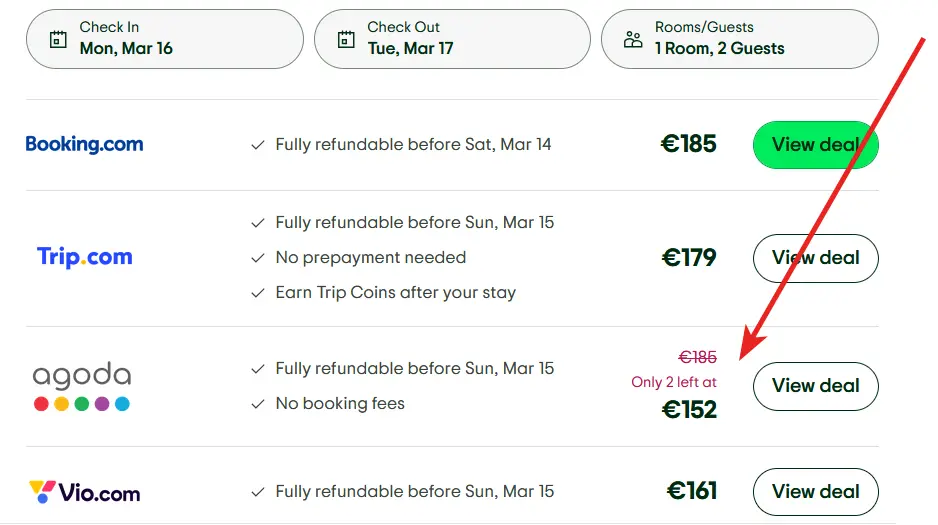Click the Check In calendar icon
This screenshot has height=525, width=938.
point(59,39)
